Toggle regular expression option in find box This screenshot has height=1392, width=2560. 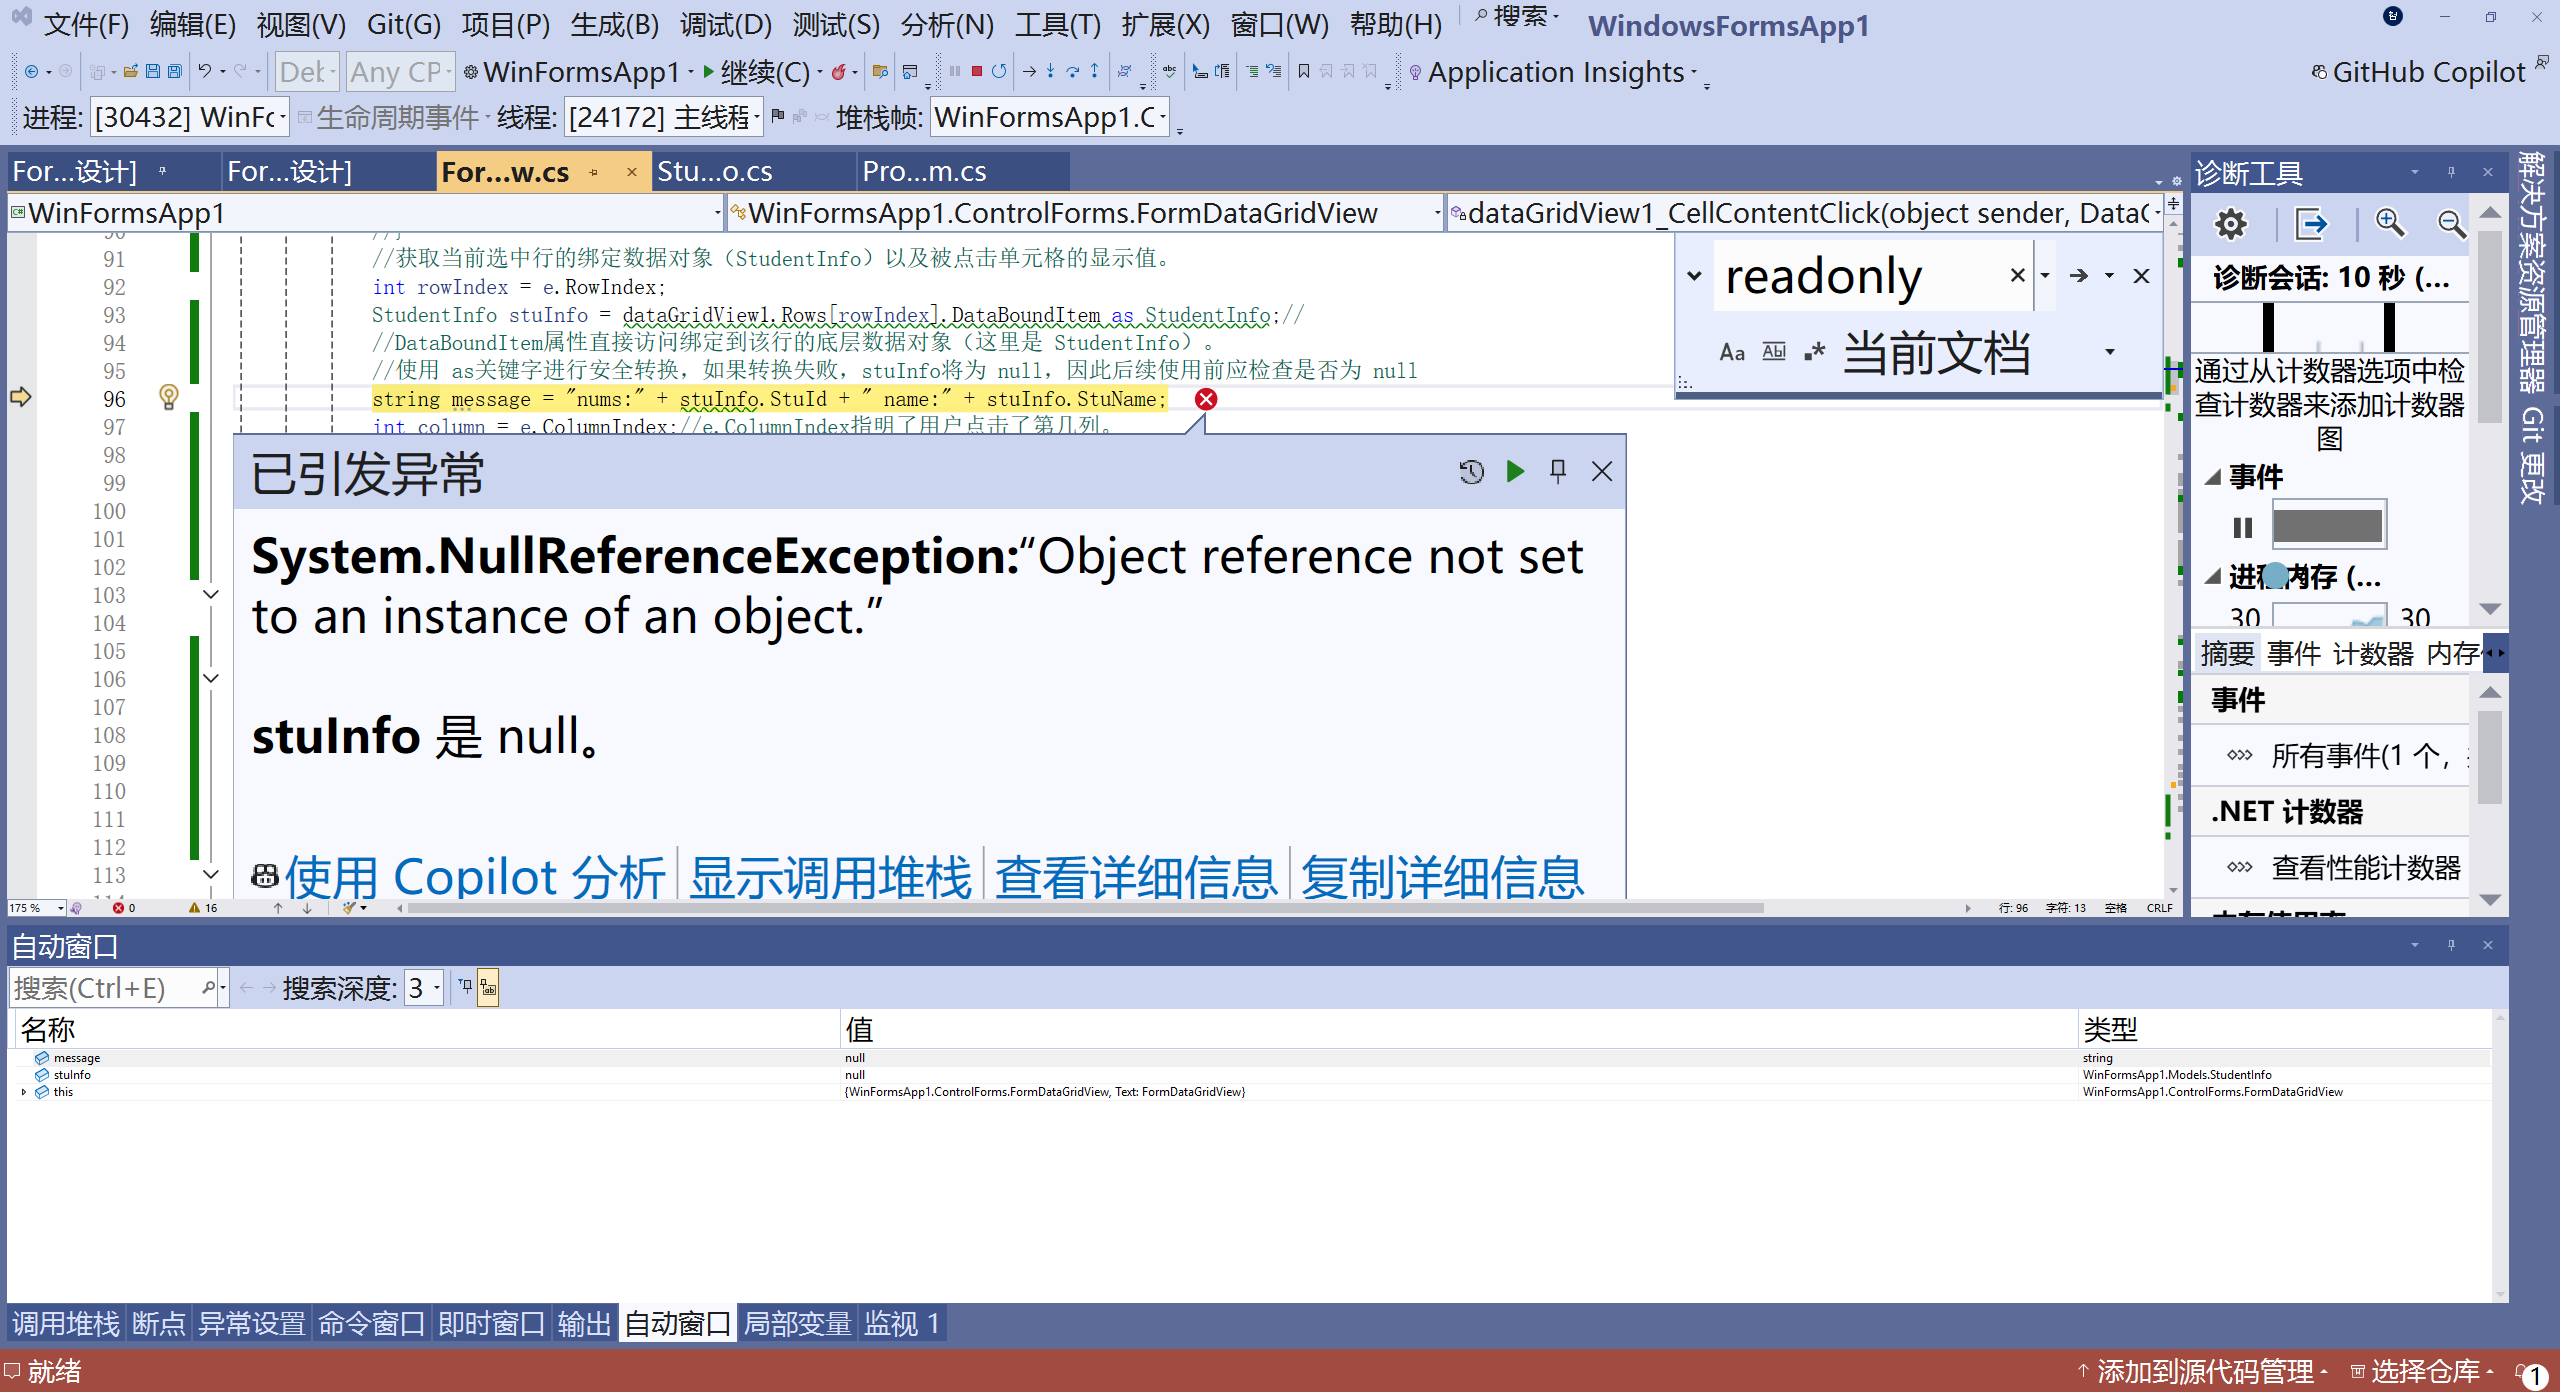1815,352
